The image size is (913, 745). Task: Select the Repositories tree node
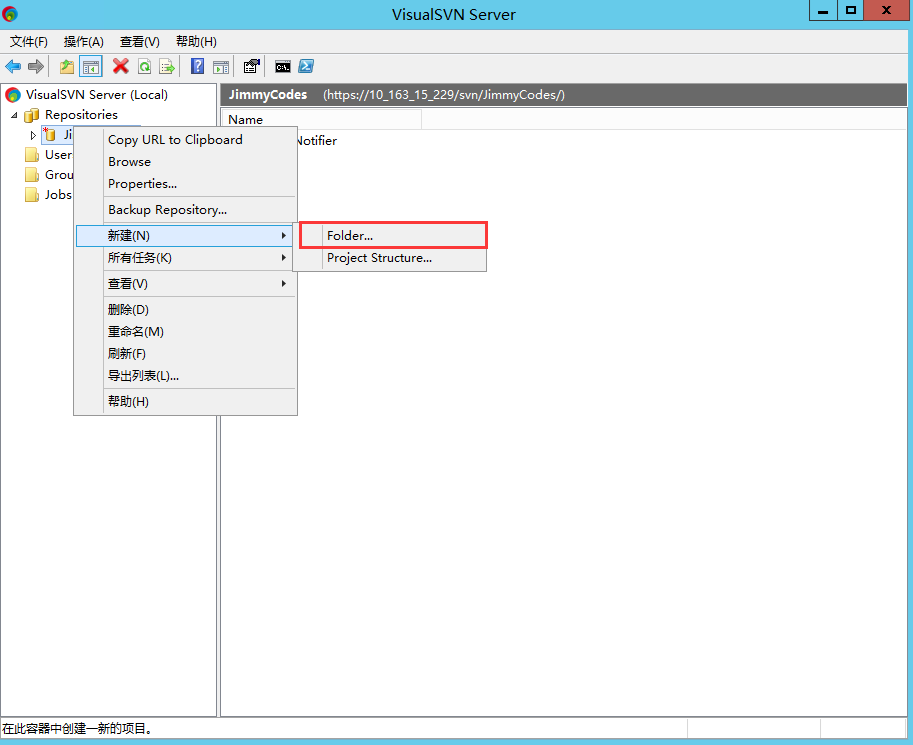click(81, 115)
